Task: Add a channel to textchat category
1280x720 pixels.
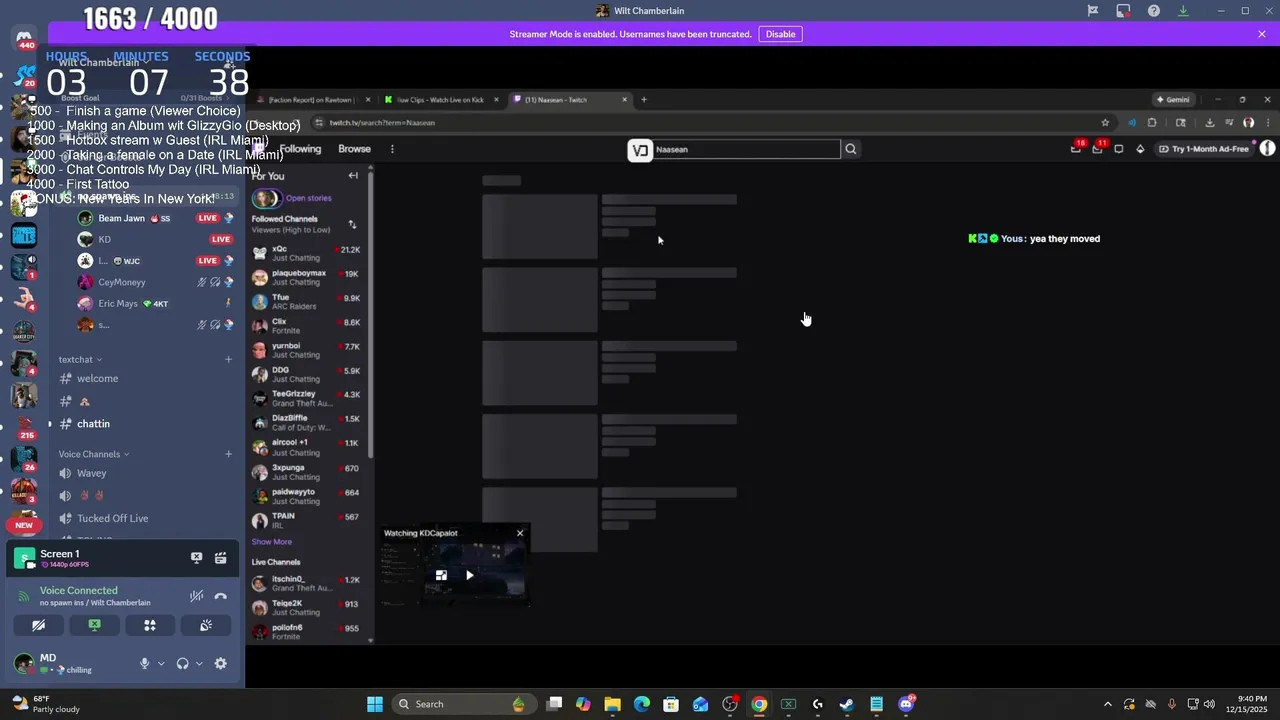Action: (x=228, y=359)
